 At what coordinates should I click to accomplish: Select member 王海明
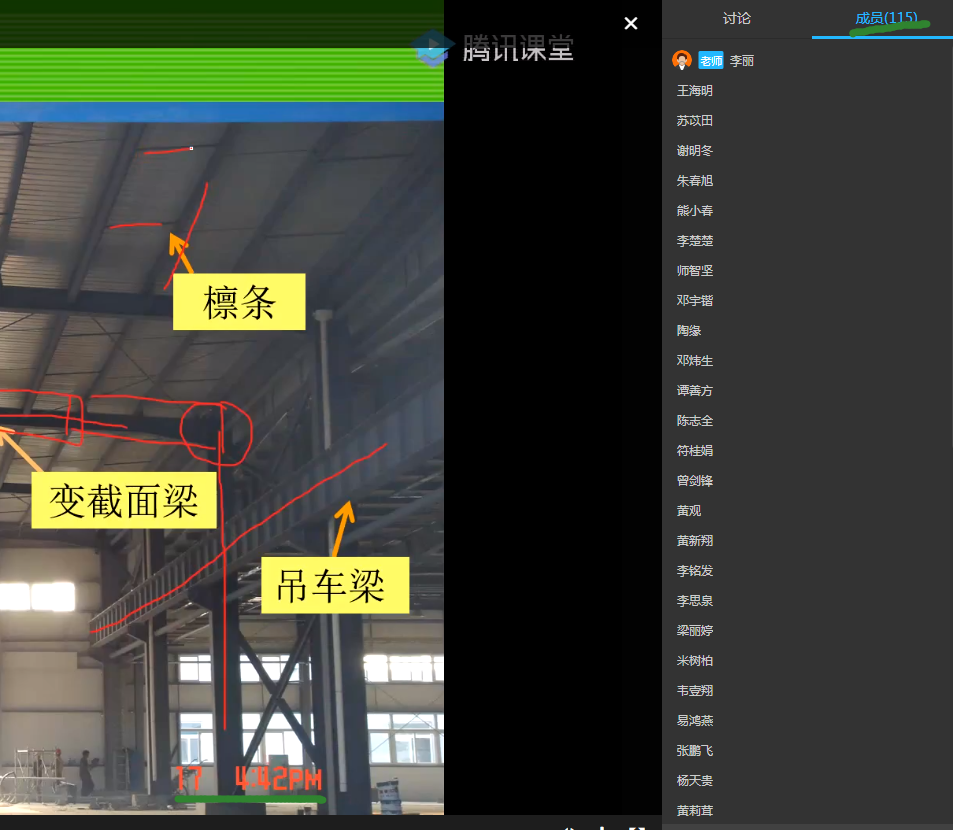[x=695, y=91]
